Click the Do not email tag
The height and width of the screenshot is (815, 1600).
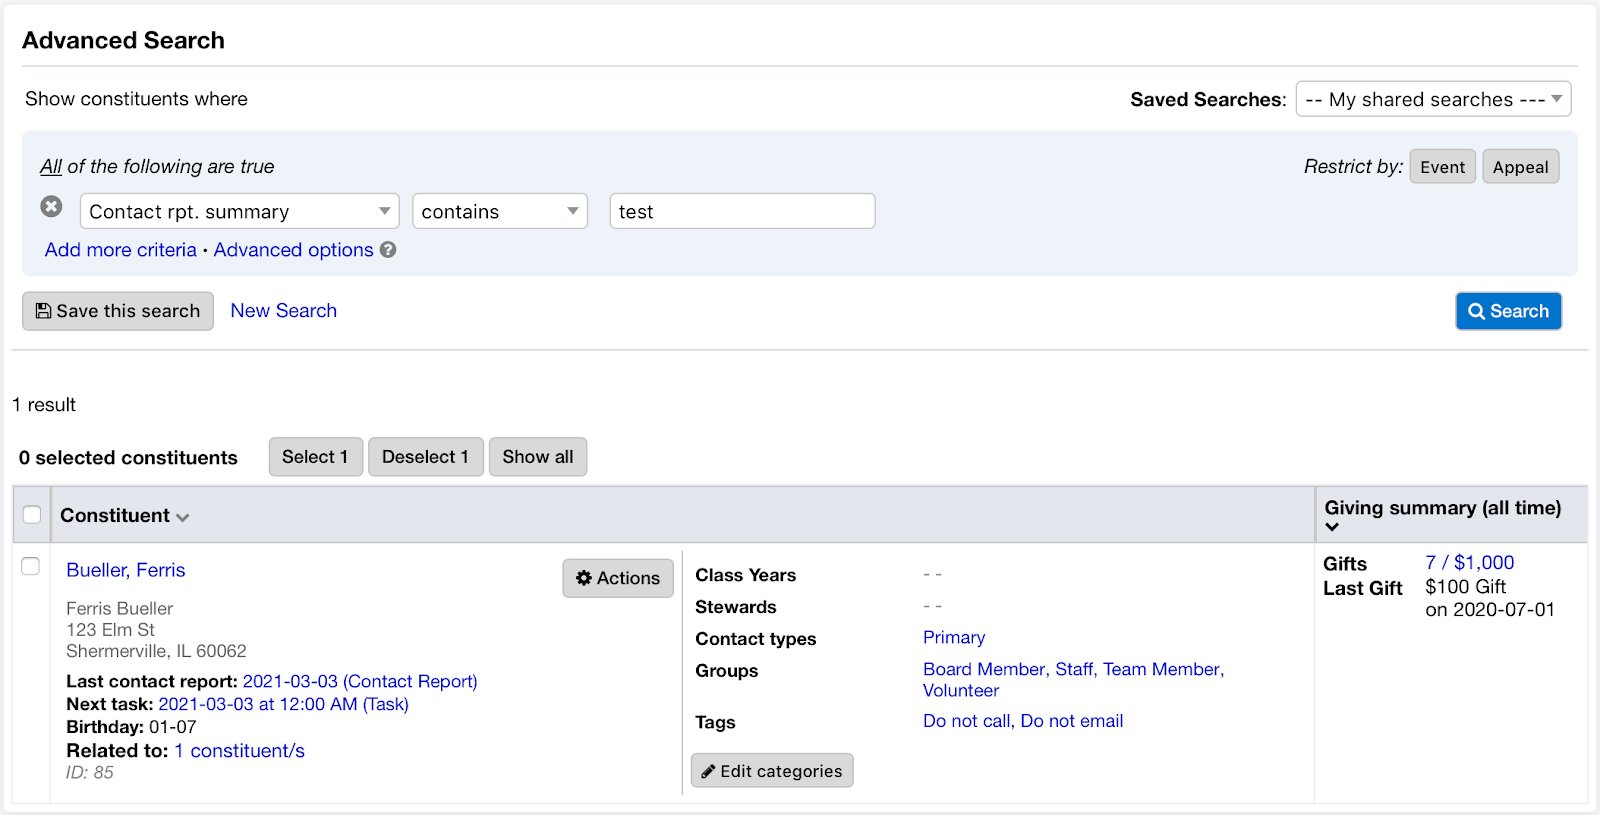(1072, 721)
